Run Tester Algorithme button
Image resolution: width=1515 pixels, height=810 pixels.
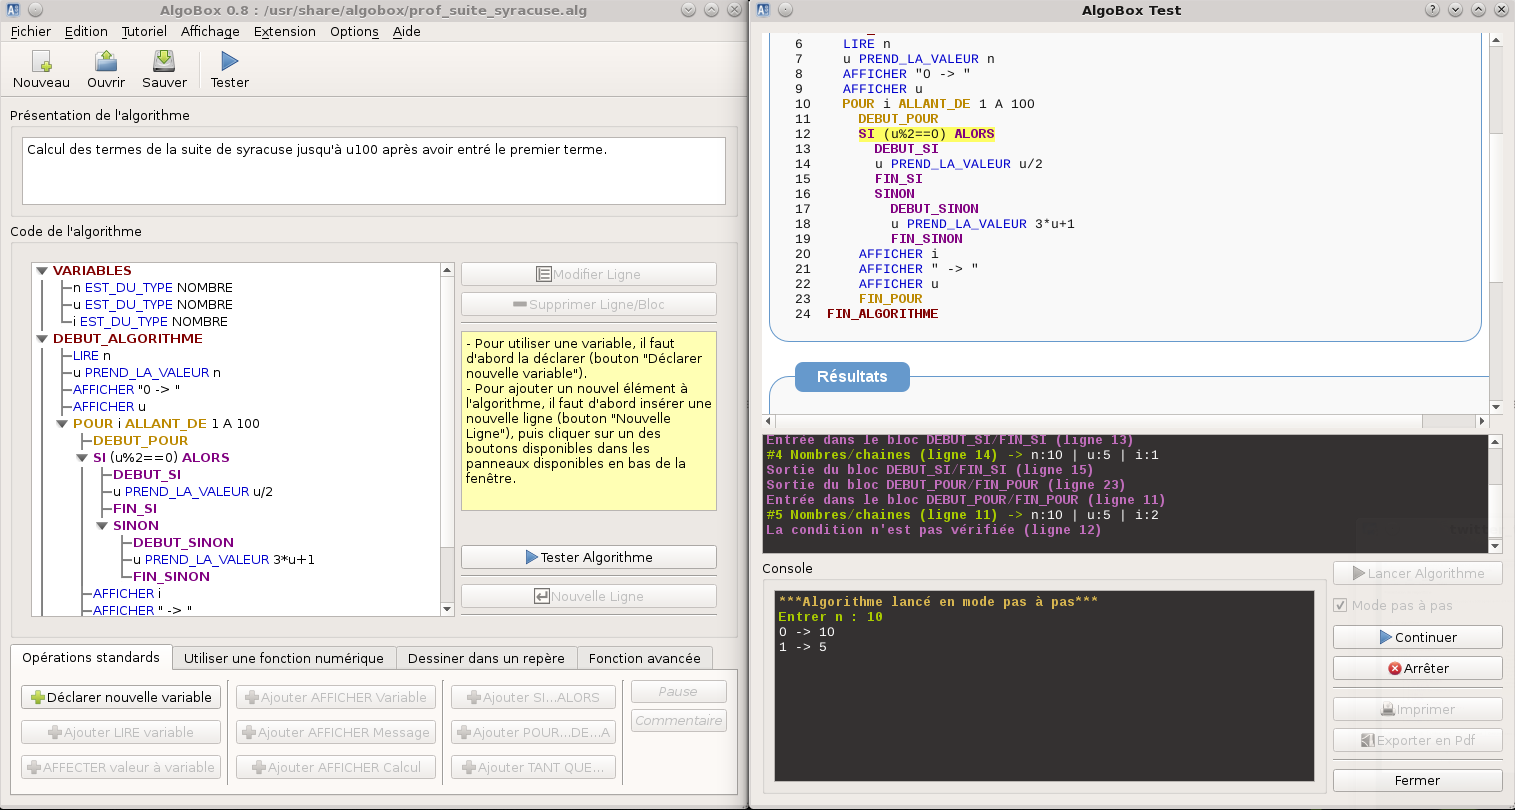[x=589, y=557]
